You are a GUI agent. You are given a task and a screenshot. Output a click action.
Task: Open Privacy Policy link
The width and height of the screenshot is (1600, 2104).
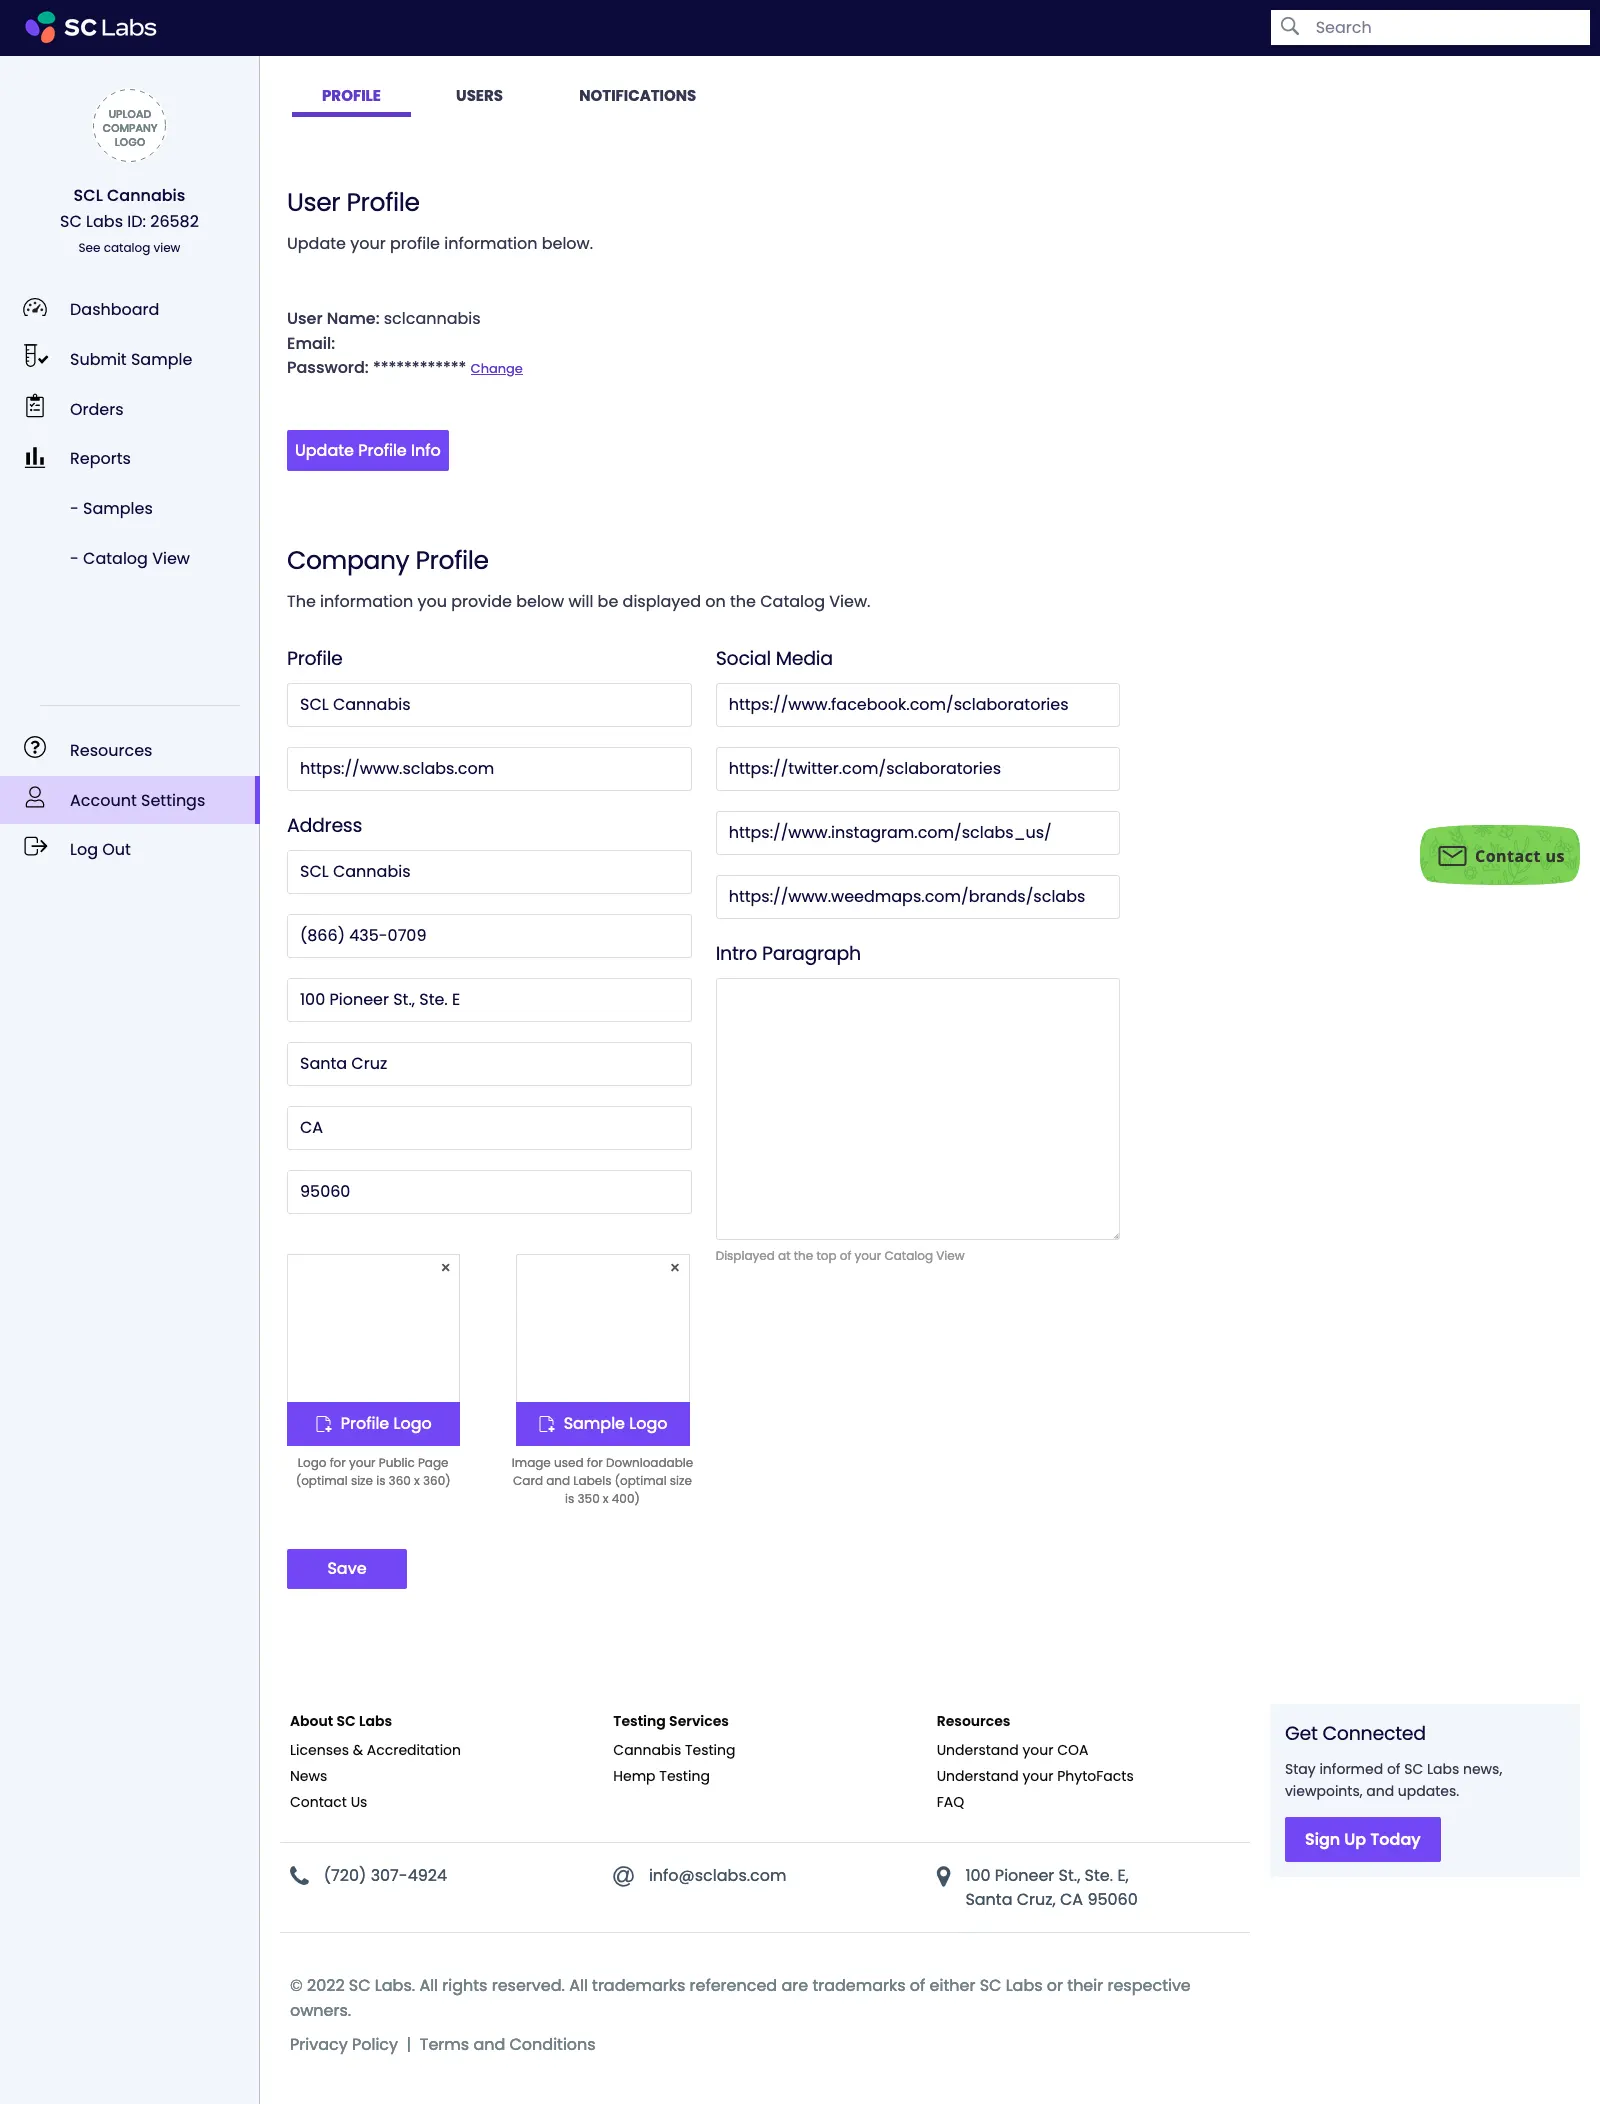[x=344, y=2044]
